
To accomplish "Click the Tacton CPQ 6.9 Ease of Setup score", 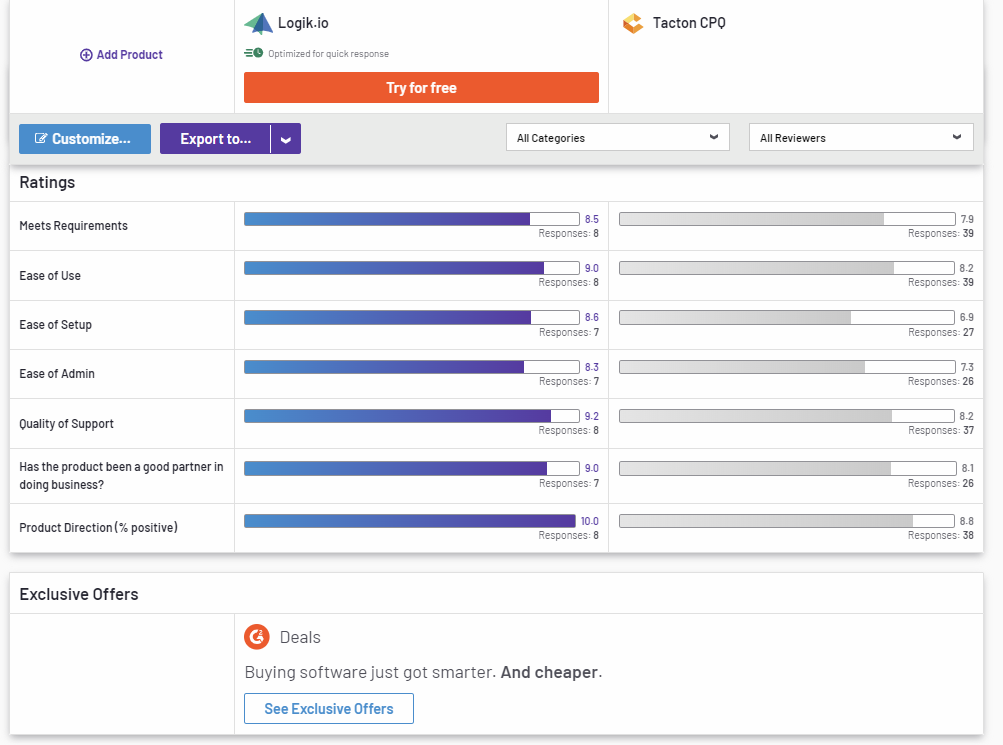I will tap(967, 317).
